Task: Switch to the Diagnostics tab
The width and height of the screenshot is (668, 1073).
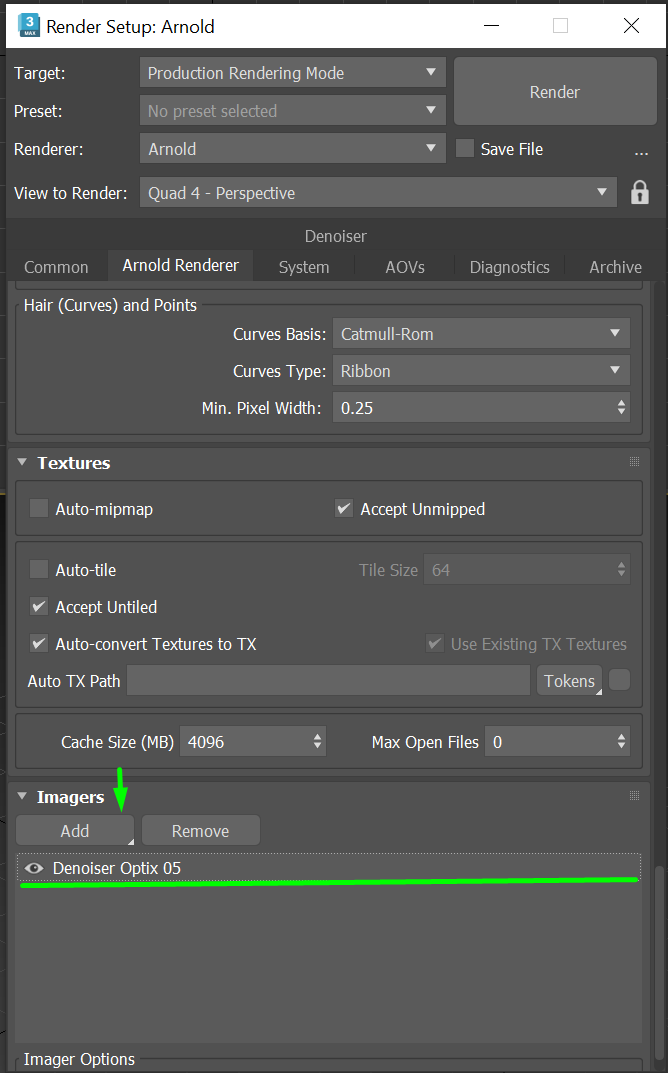Action: pos(509,267)
